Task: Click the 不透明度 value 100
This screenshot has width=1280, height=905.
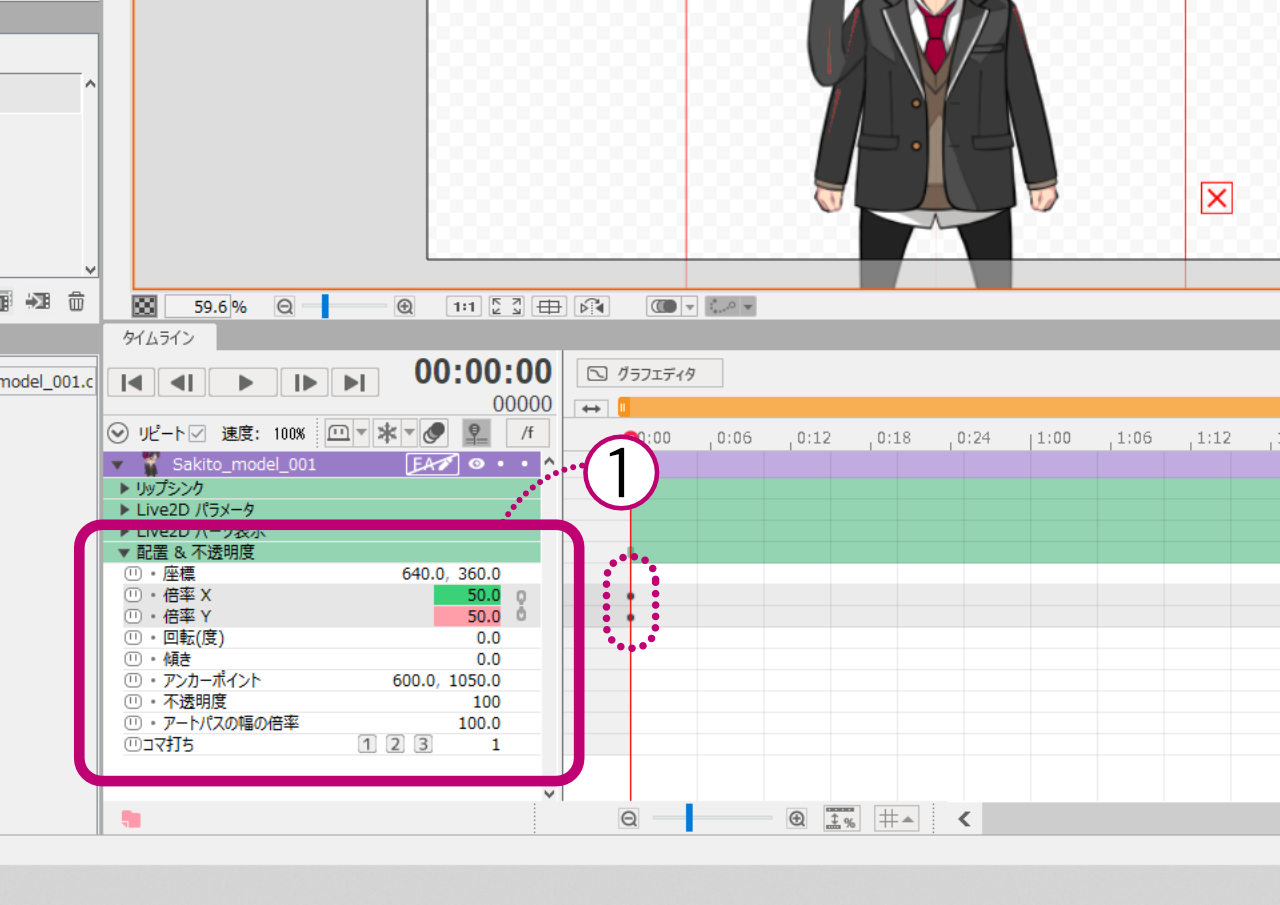Action: point(487,702)
